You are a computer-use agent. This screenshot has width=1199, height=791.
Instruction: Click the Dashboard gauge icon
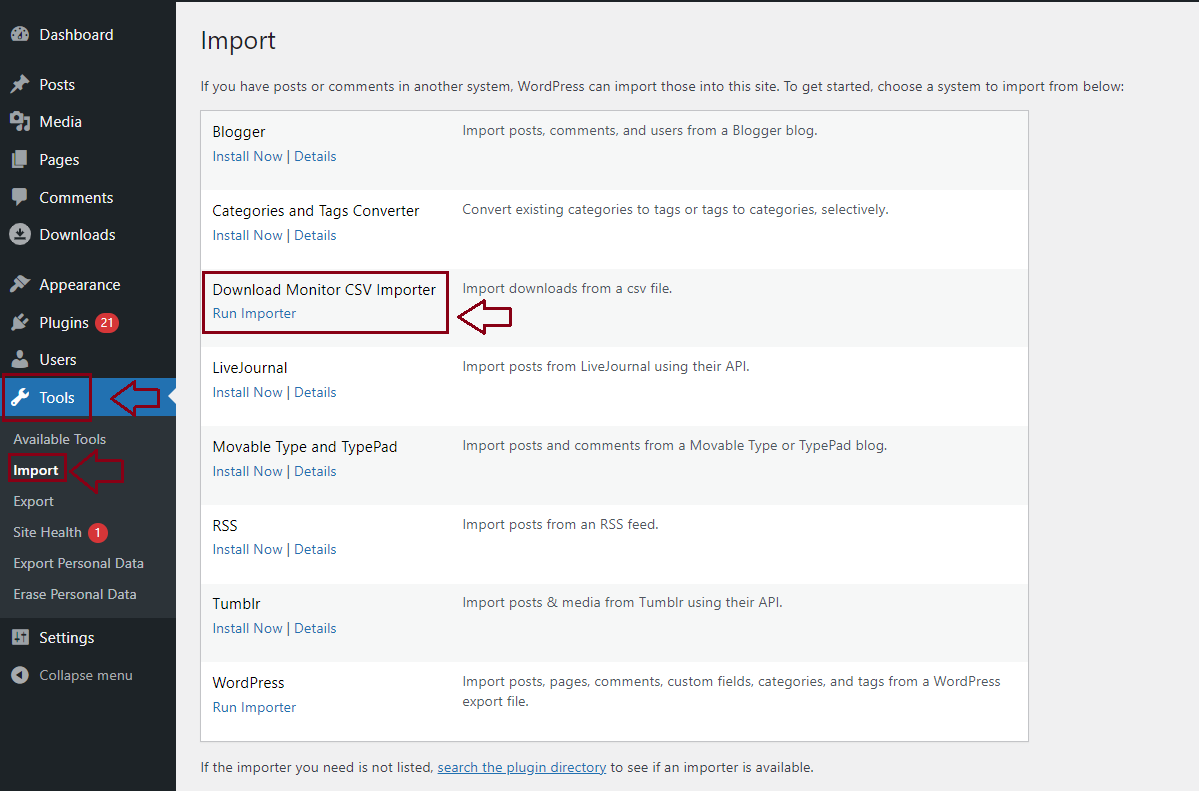(20, 34)
